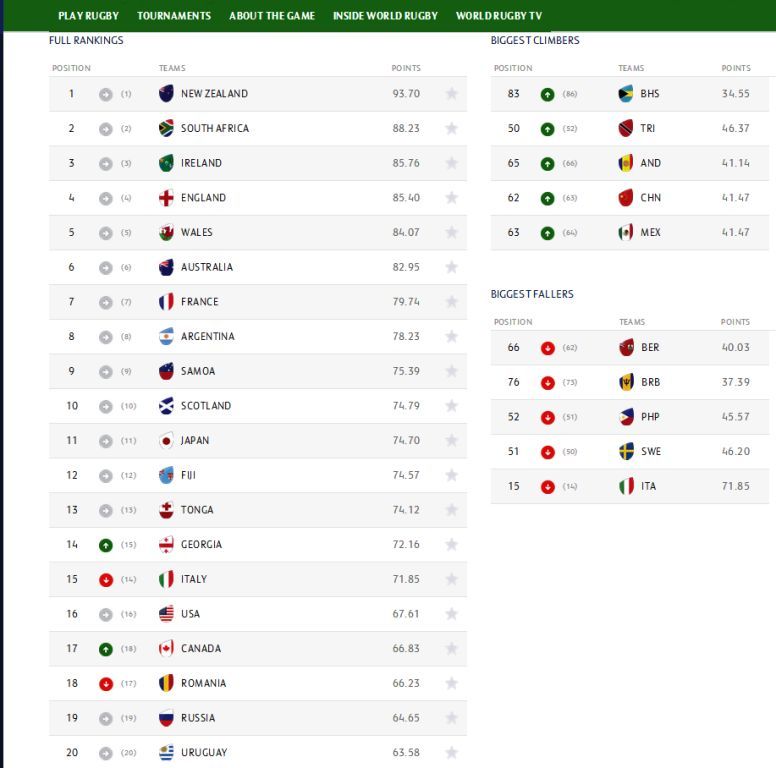Toggle favourite star for Uruguay
The width and height of the screenshot is (776, 768).
point(451,753)
